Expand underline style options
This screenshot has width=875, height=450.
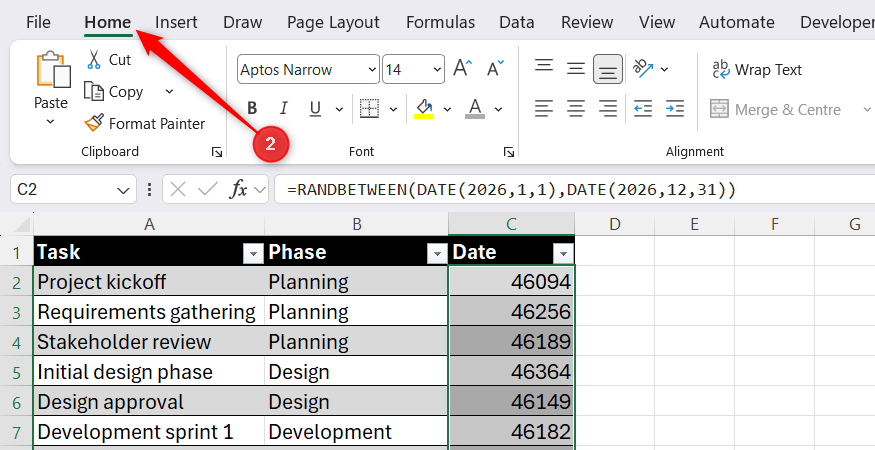click(339, 109)
